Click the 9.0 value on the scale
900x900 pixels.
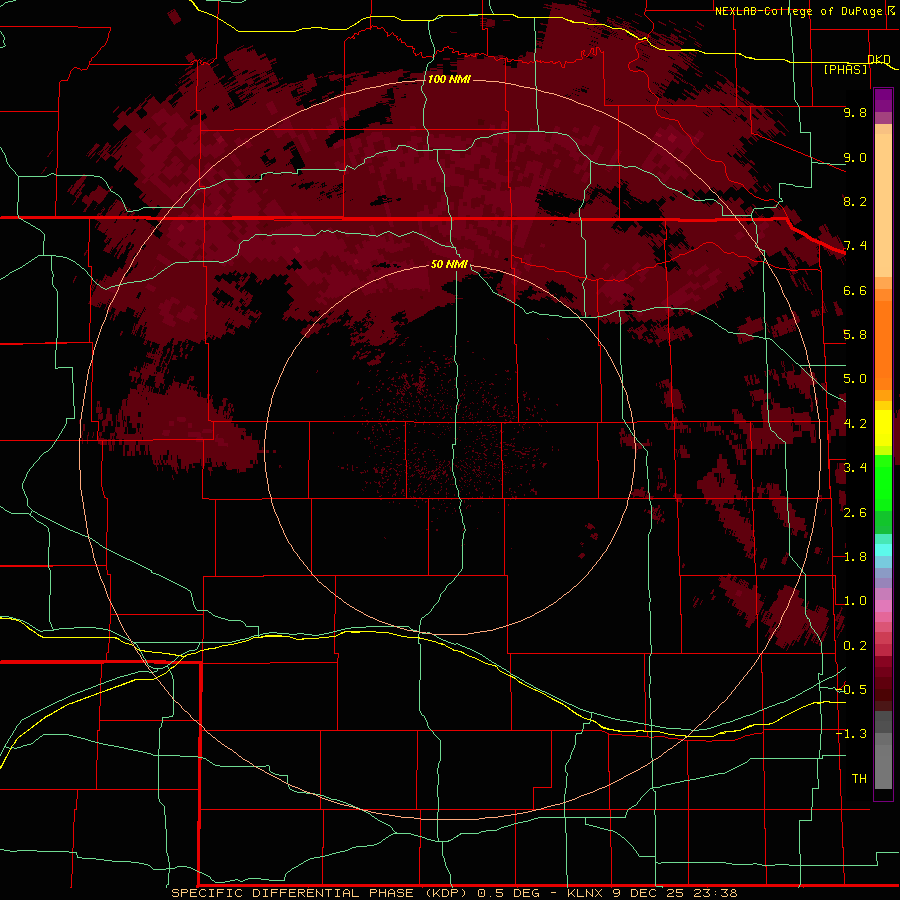point(855,157)
